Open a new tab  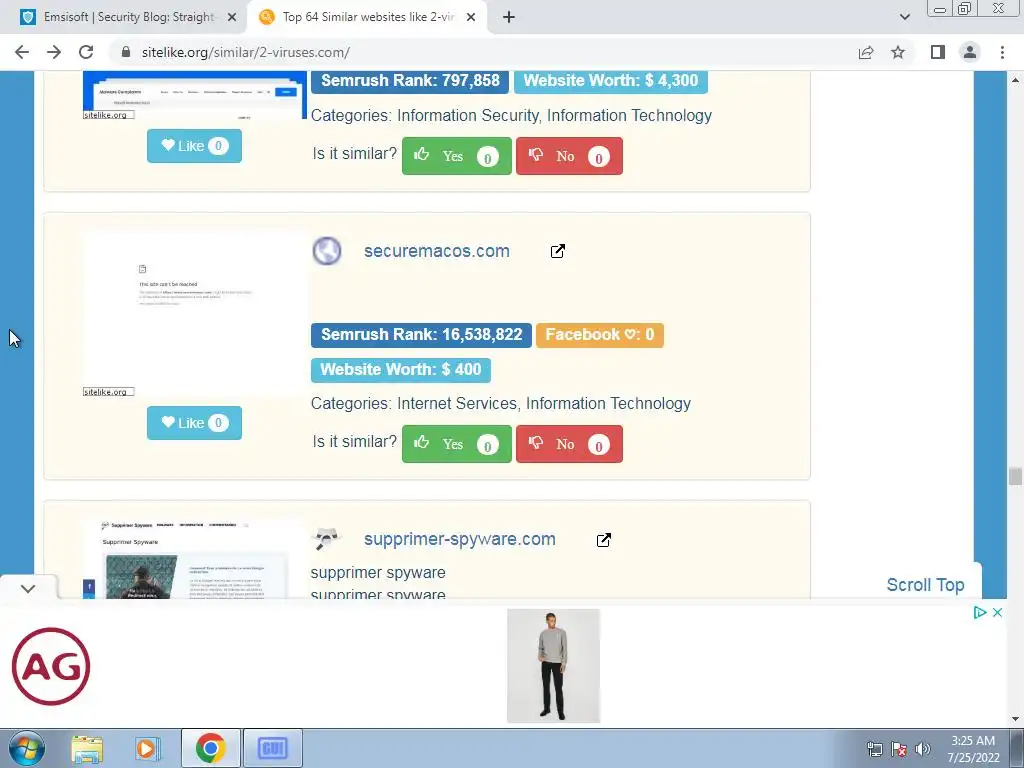tap(509, 18)
